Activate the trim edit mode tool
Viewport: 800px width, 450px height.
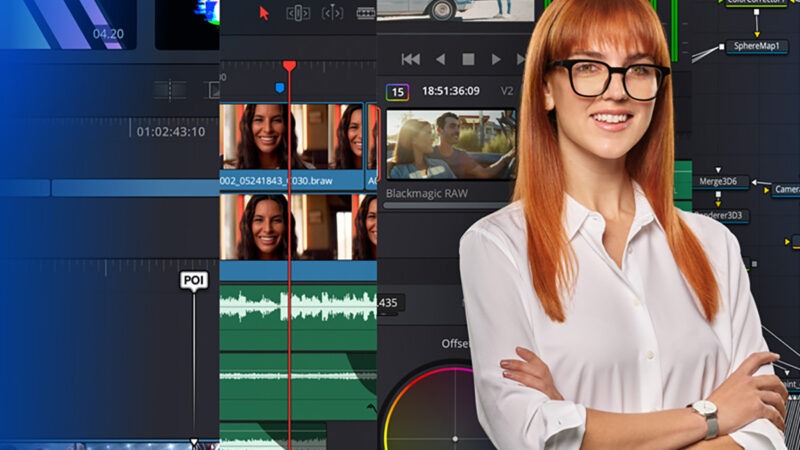(298, 13)
